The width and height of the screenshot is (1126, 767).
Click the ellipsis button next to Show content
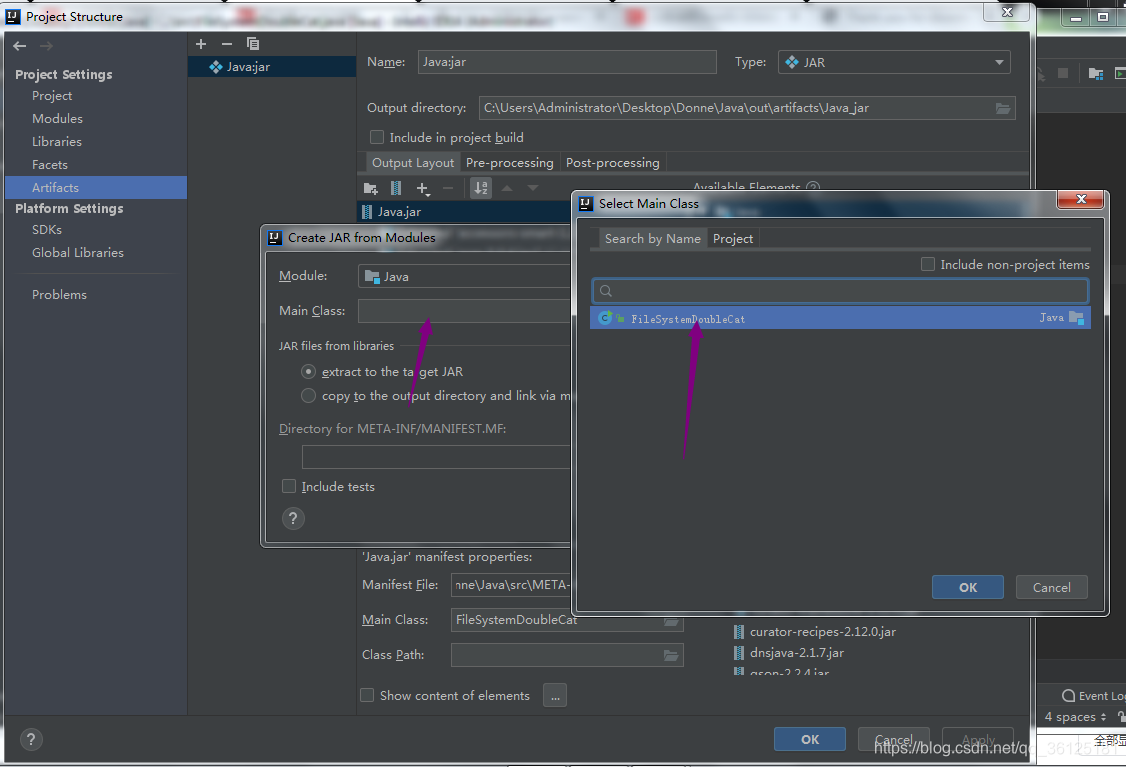click(x=555, y=695)
